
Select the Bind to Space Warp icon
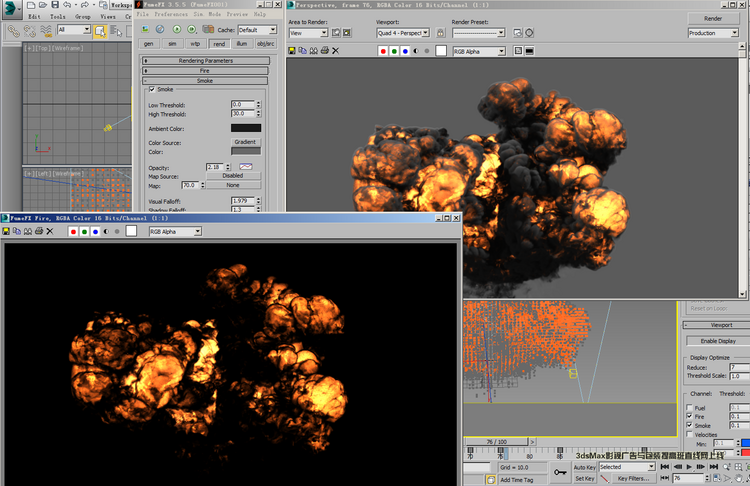click(46, 31)
